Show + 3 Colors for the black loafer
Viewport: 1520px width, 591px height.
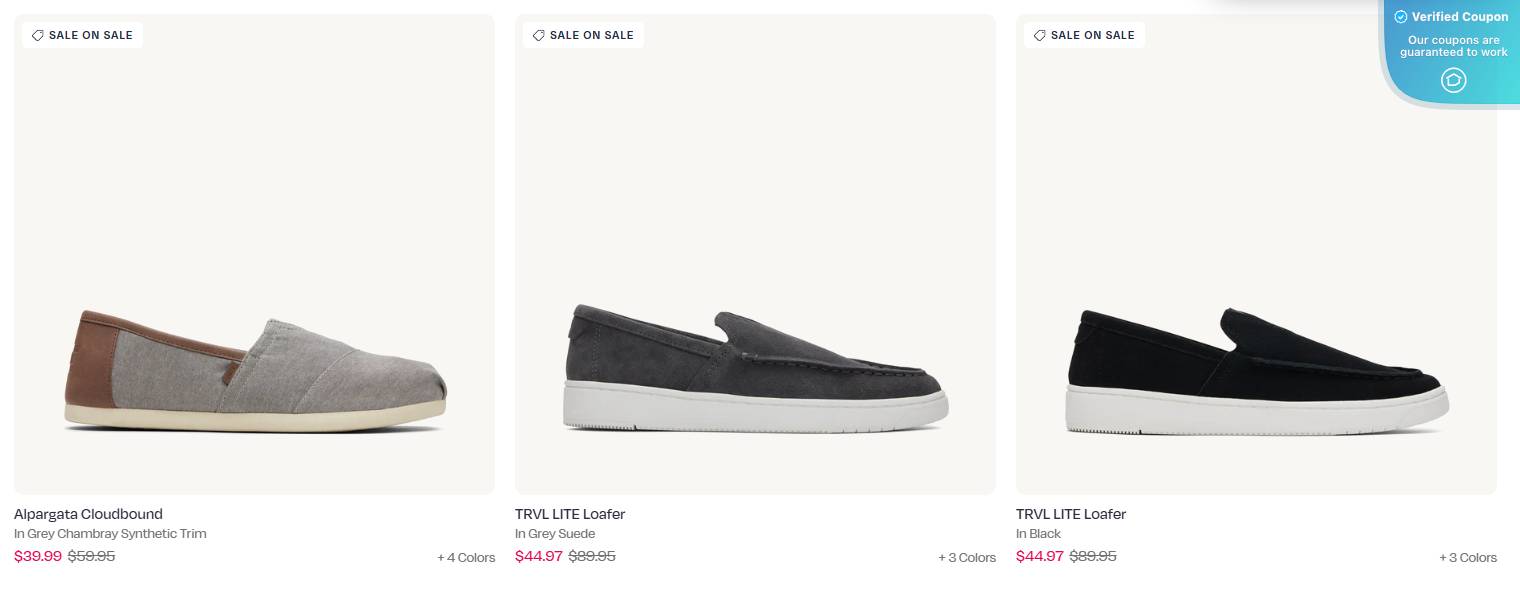(x=1468, y=558)
